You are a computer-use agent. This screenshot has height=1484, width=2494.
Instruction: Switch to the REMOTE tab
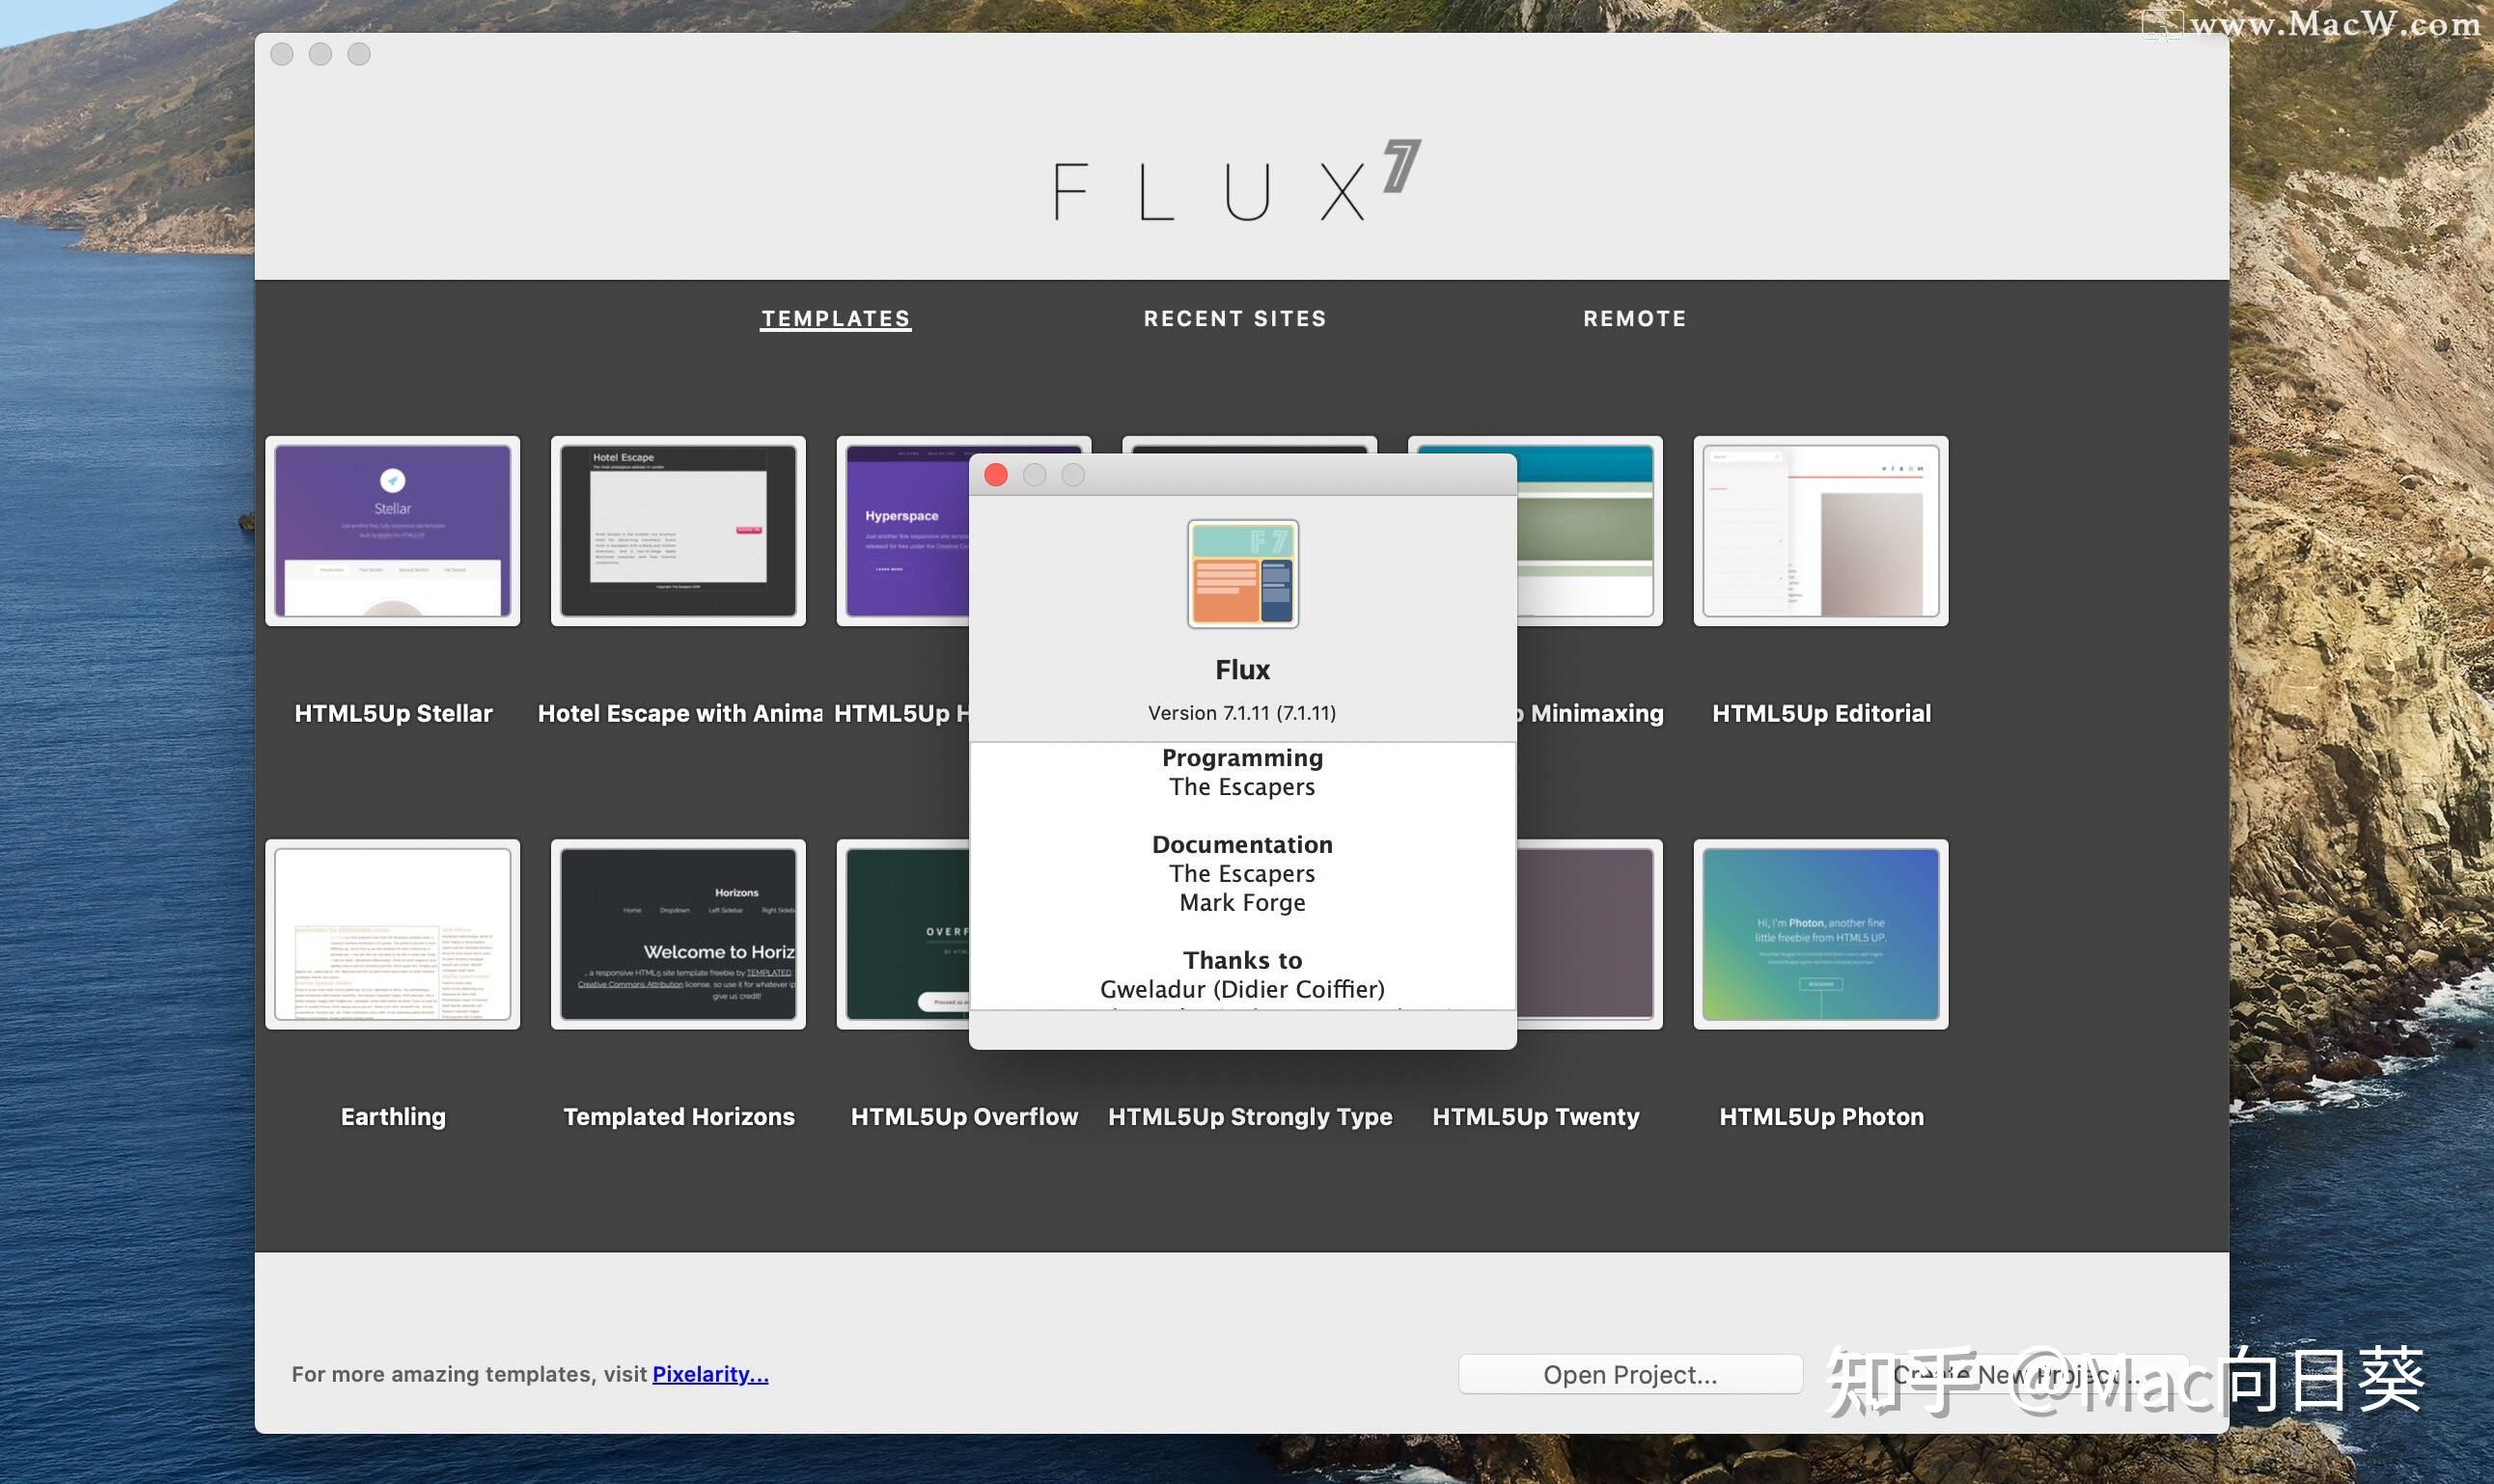1636,318
